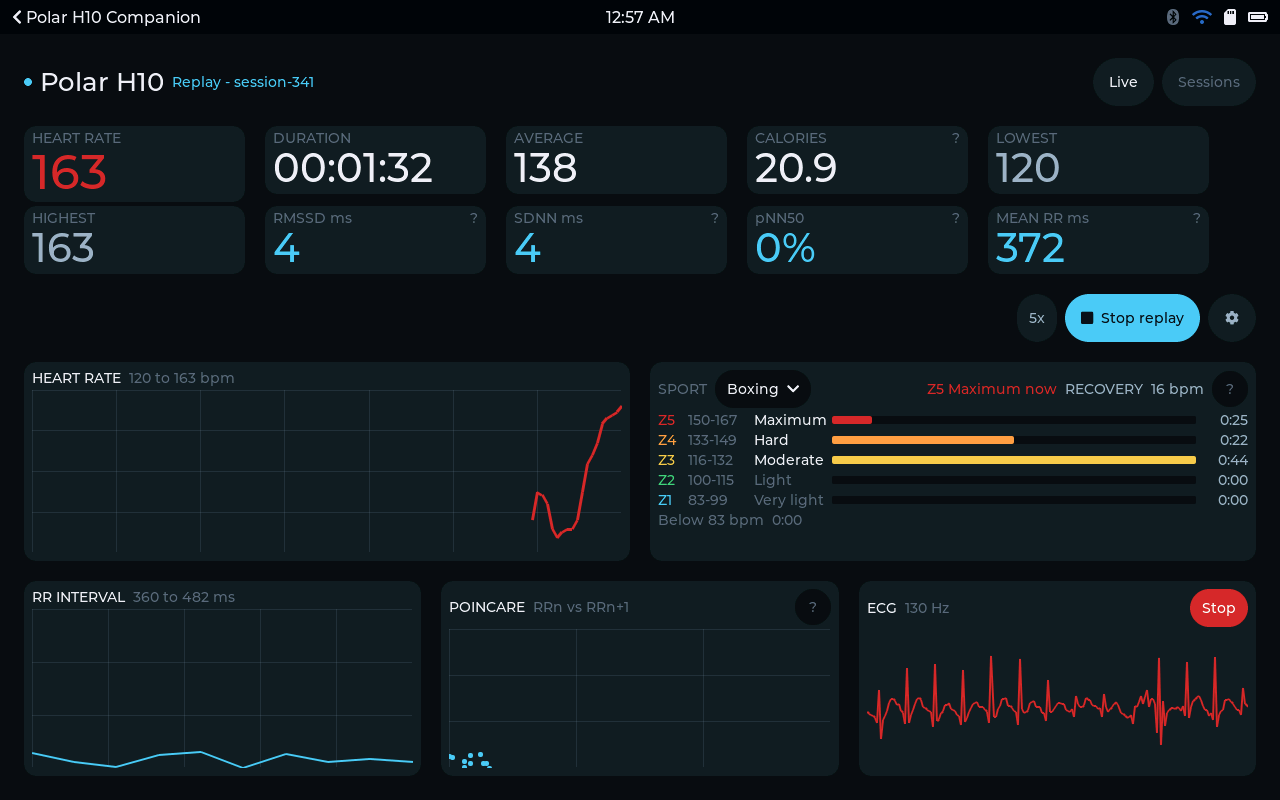Viewport: 1280px width, 800px height.
Task: Click the clock showing 12:57 AM
Action: (x=640, y=17)
